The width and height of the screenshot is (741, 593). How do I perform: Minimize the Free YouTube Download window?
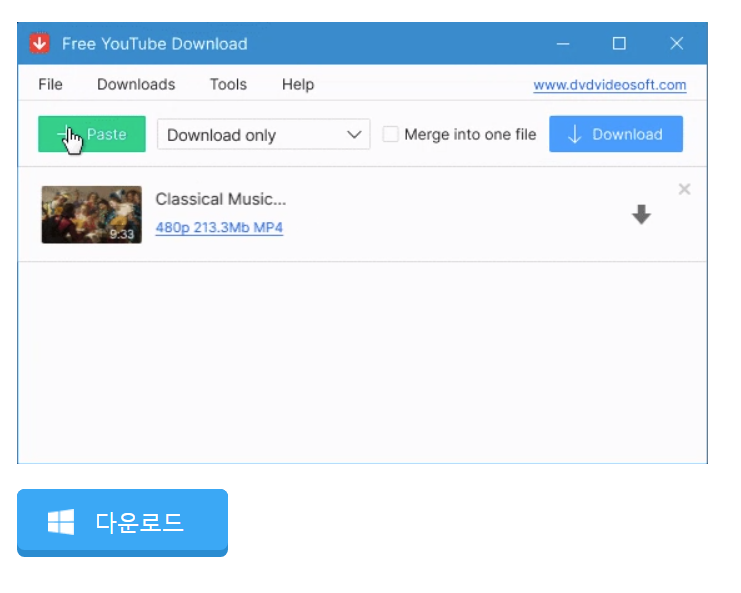point(562,44)
